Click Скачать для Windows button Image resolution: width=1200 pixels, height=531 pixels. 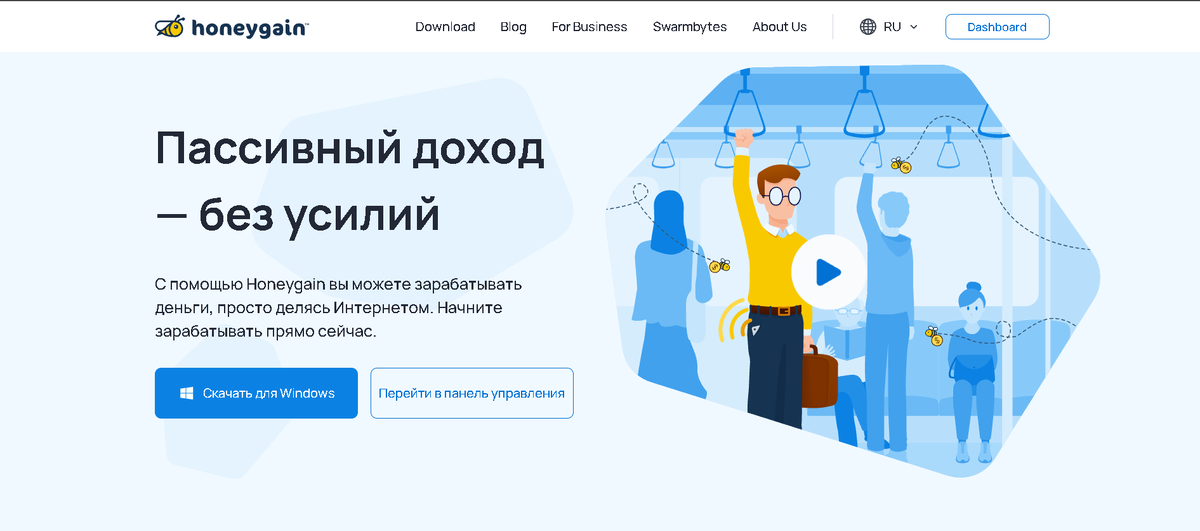256,393
